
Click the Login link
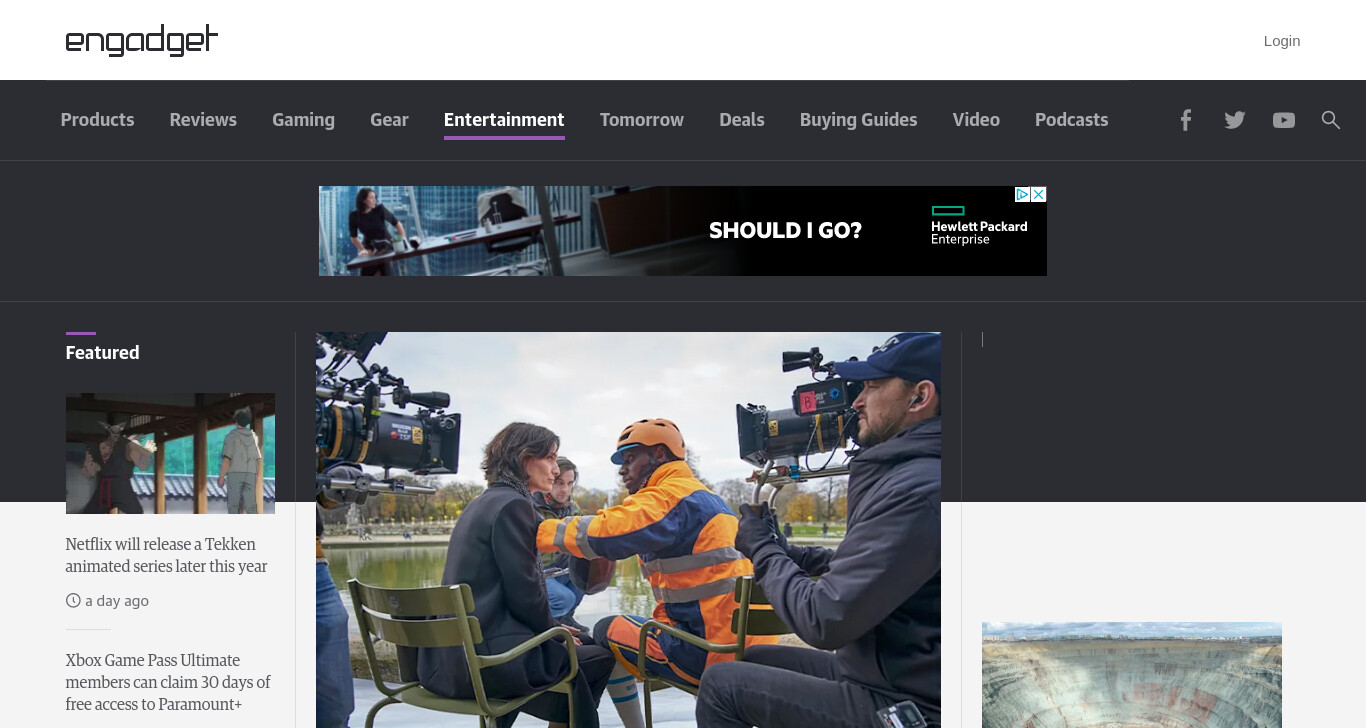tap(1282, 41)
